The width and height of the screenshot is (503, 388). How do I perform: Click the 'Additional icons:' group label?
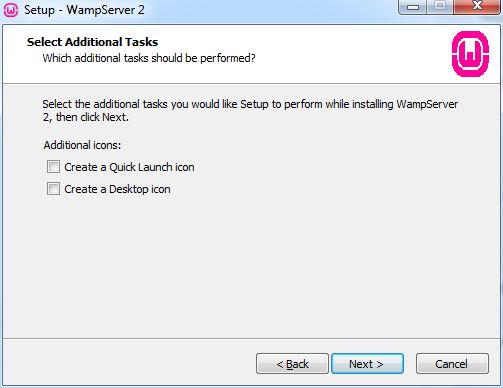tap(82, 145)
